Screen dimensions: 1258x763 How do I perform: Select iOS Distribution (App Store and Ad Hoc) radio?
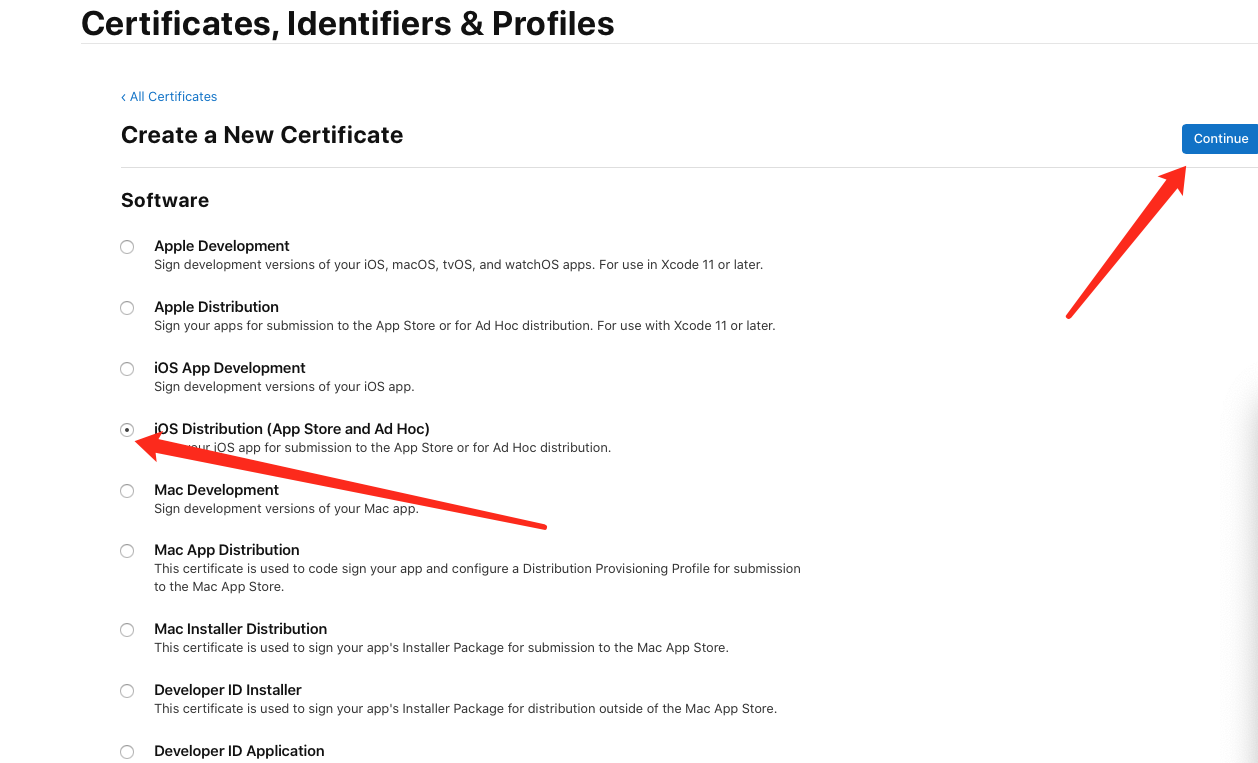[127, 430]
